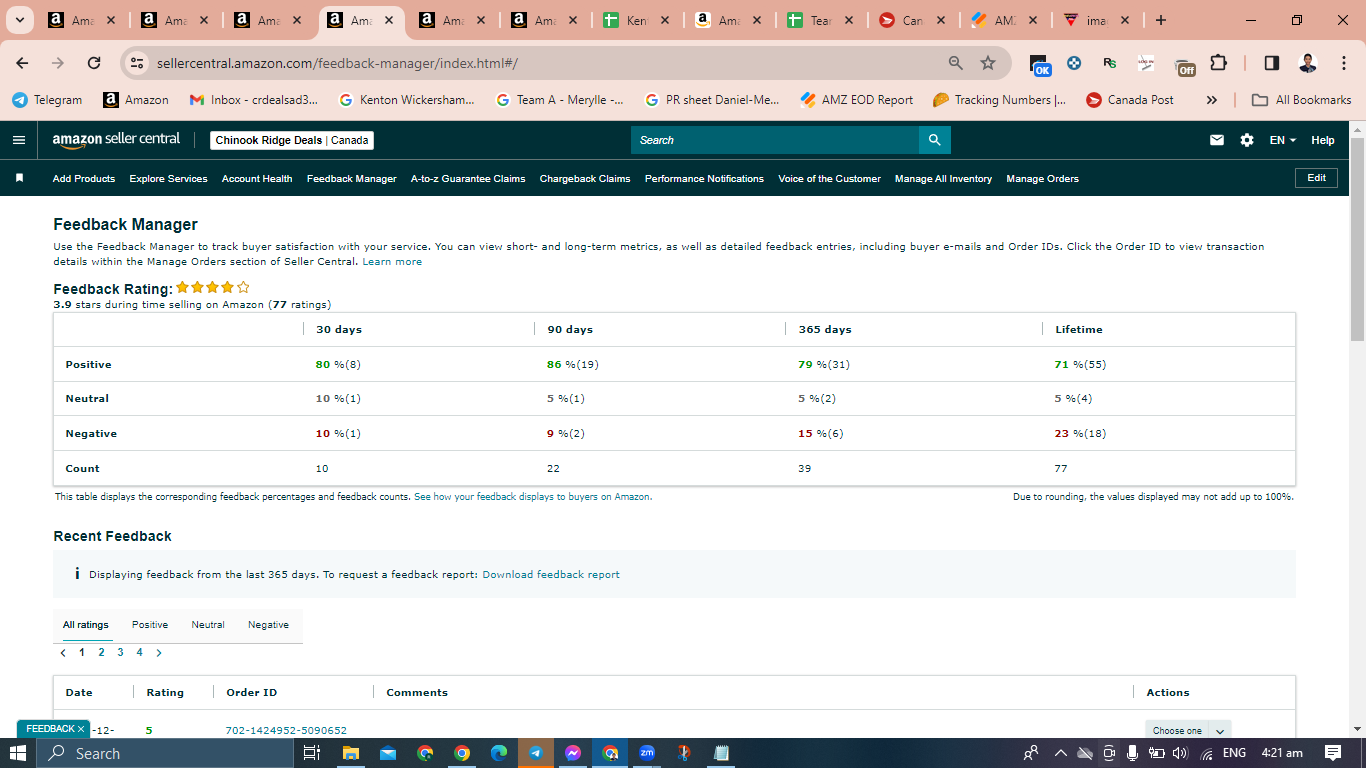Click the Edit button in the nav bar

1316,178
